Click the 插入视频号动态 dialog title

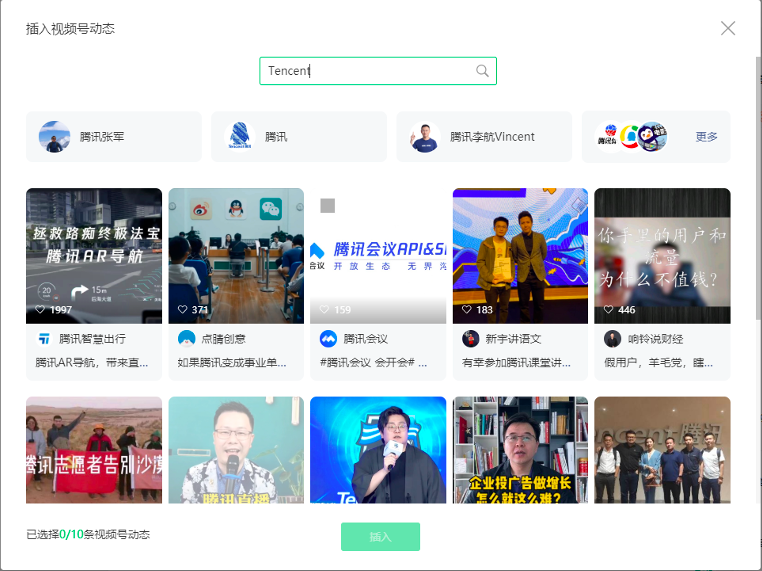point(70,29)
